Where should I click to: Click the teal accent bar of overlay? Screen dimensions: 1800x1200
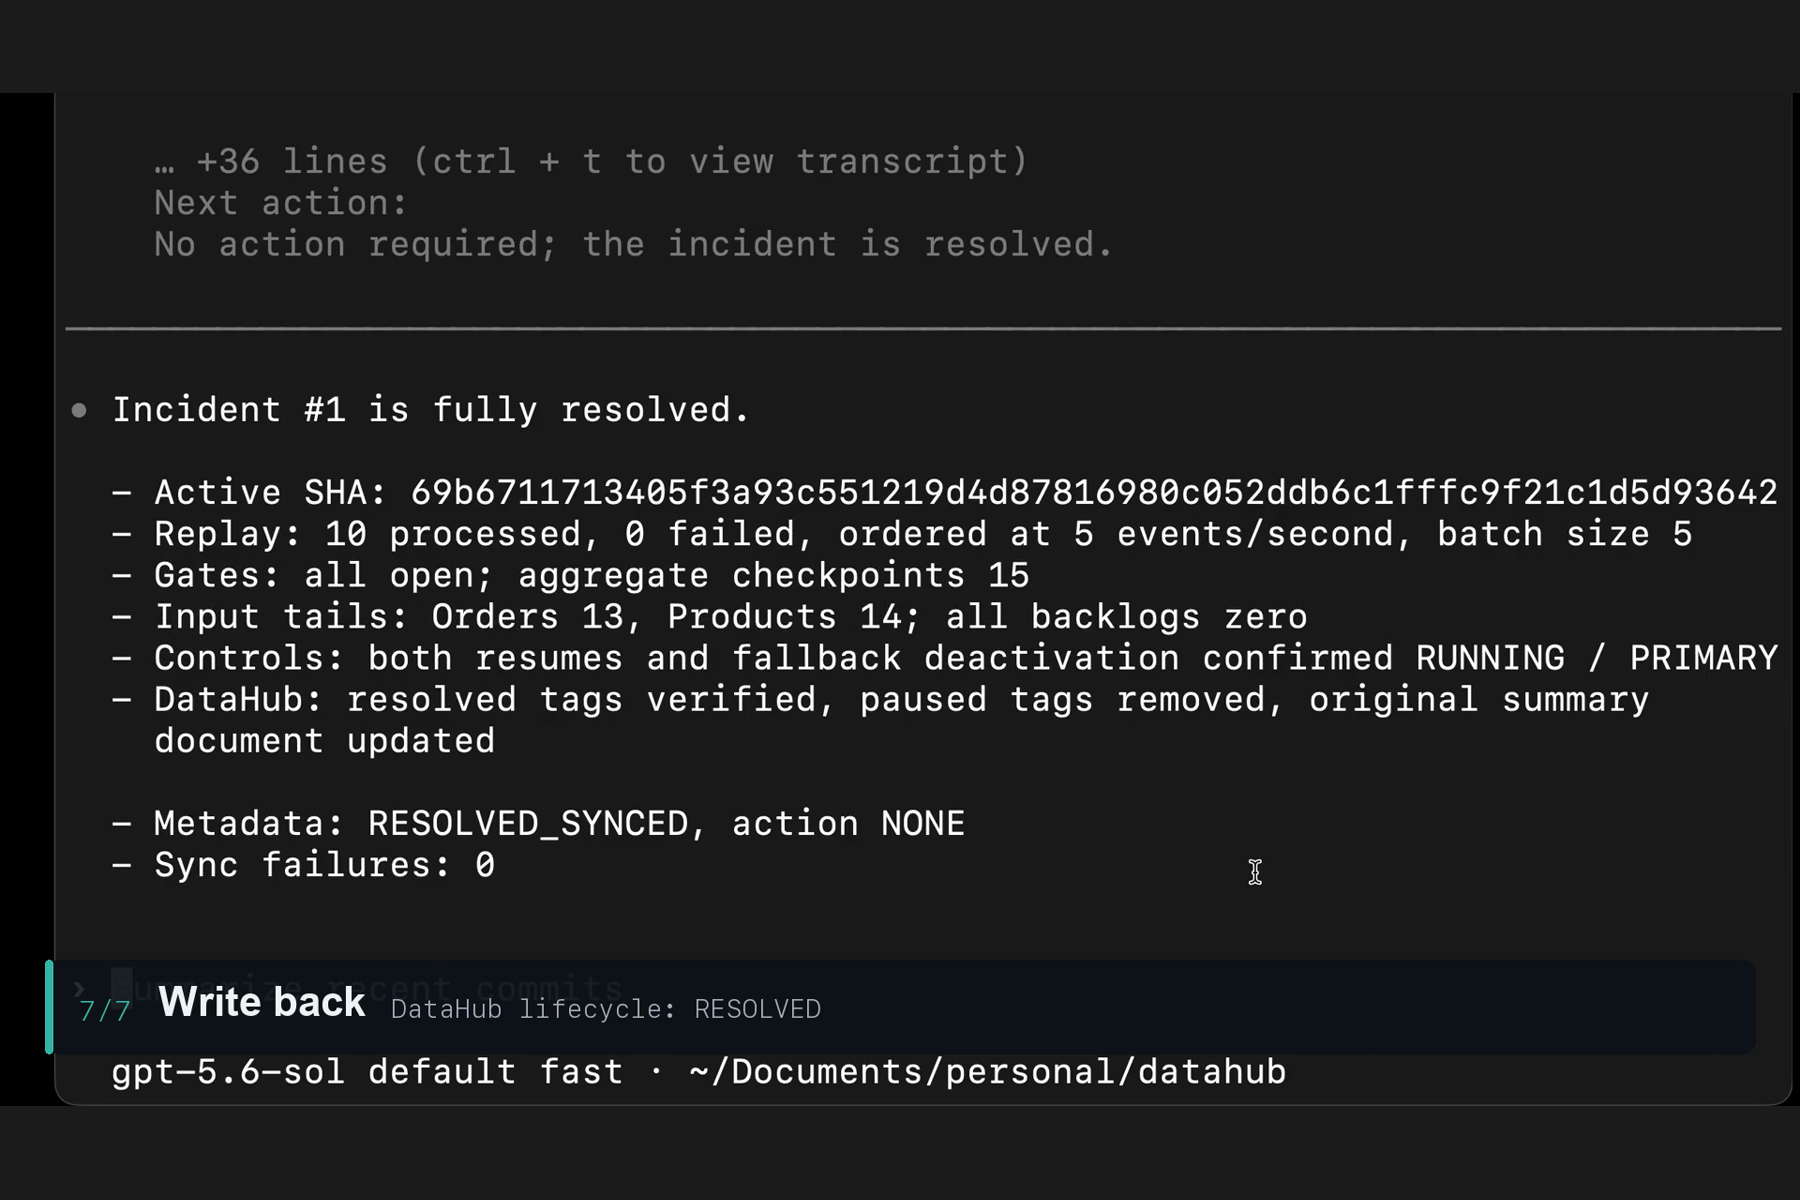pyautogui.click(x=49, y=1007)
